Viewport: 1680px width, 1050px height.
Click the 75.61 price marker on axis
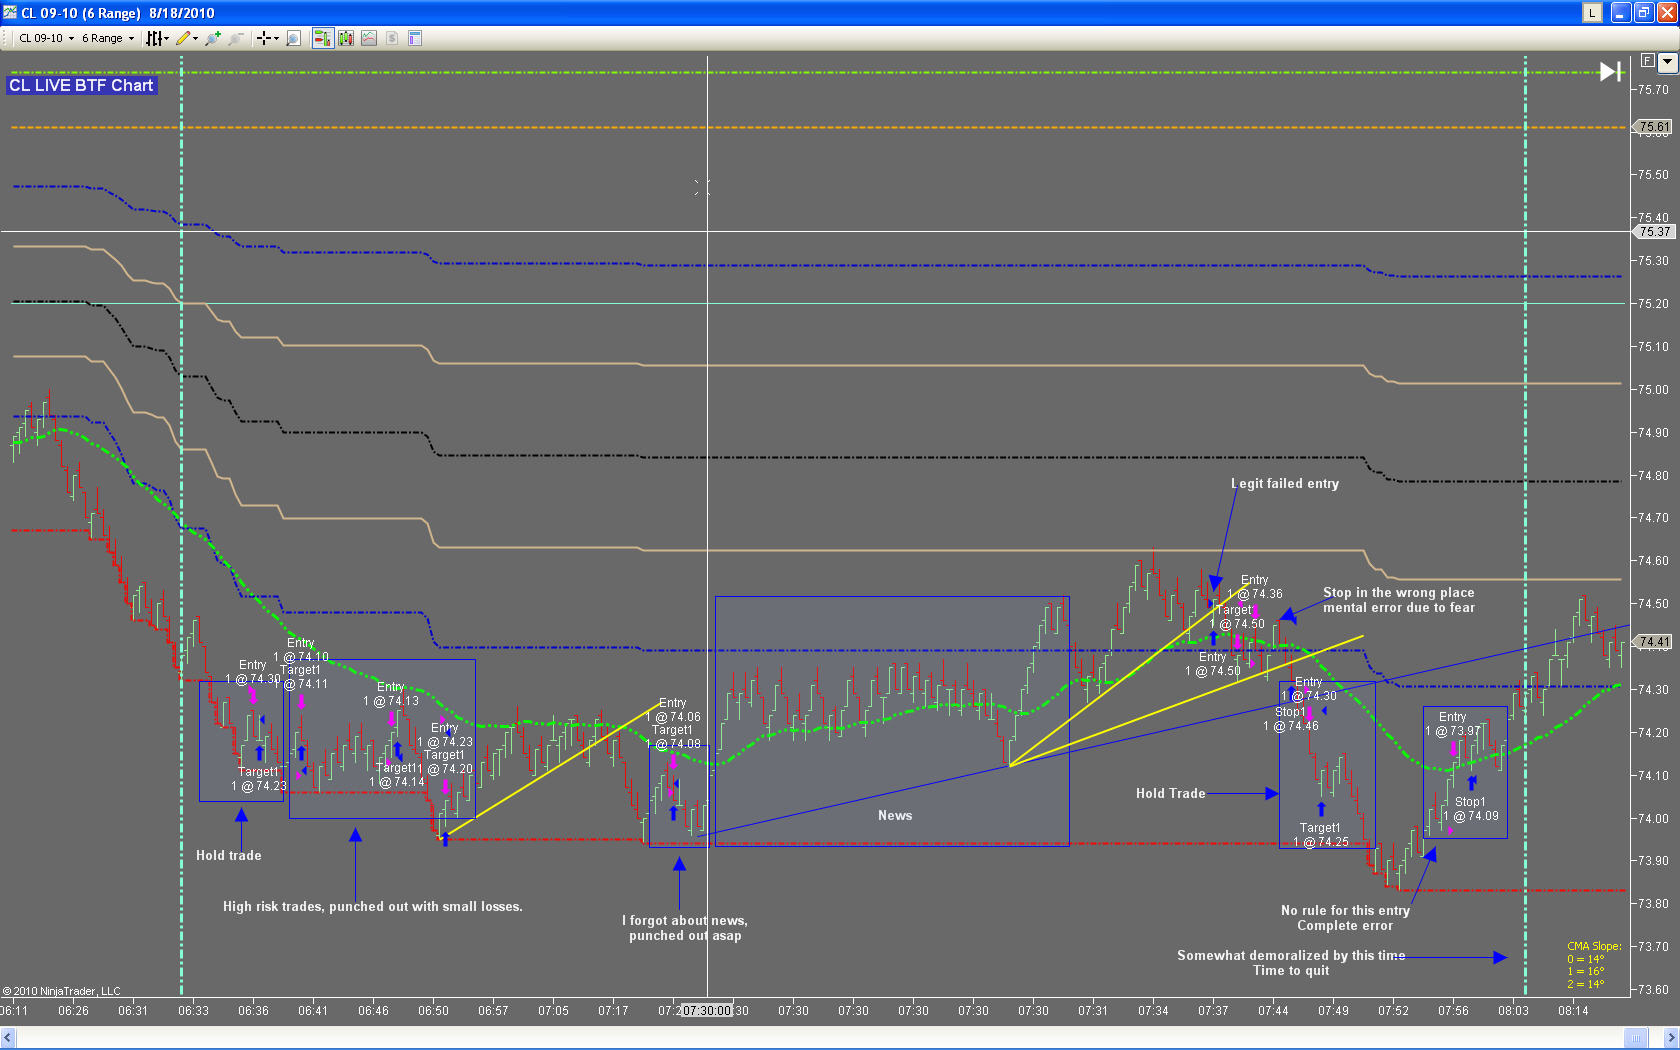click(x=1654, y=127)
